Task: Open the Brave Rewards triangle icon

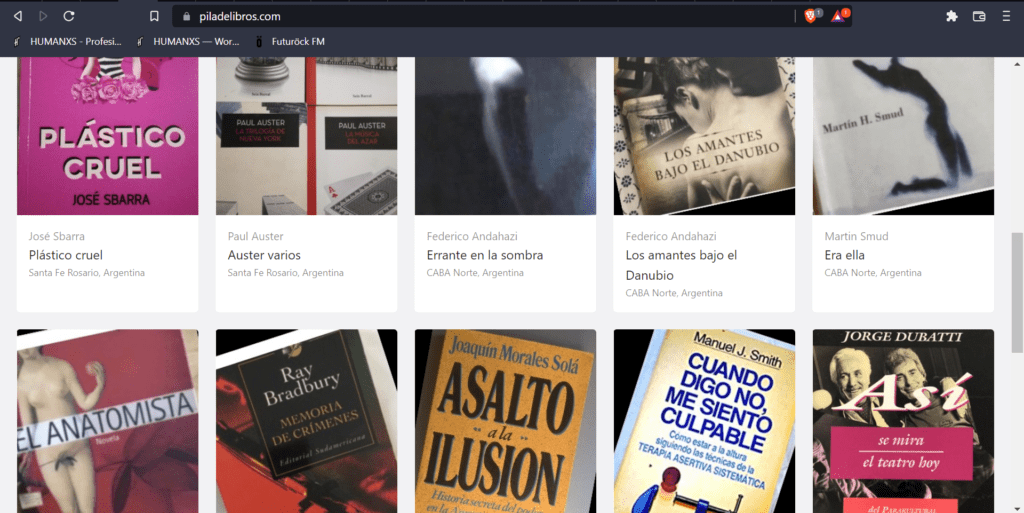Action: point(839,16)
